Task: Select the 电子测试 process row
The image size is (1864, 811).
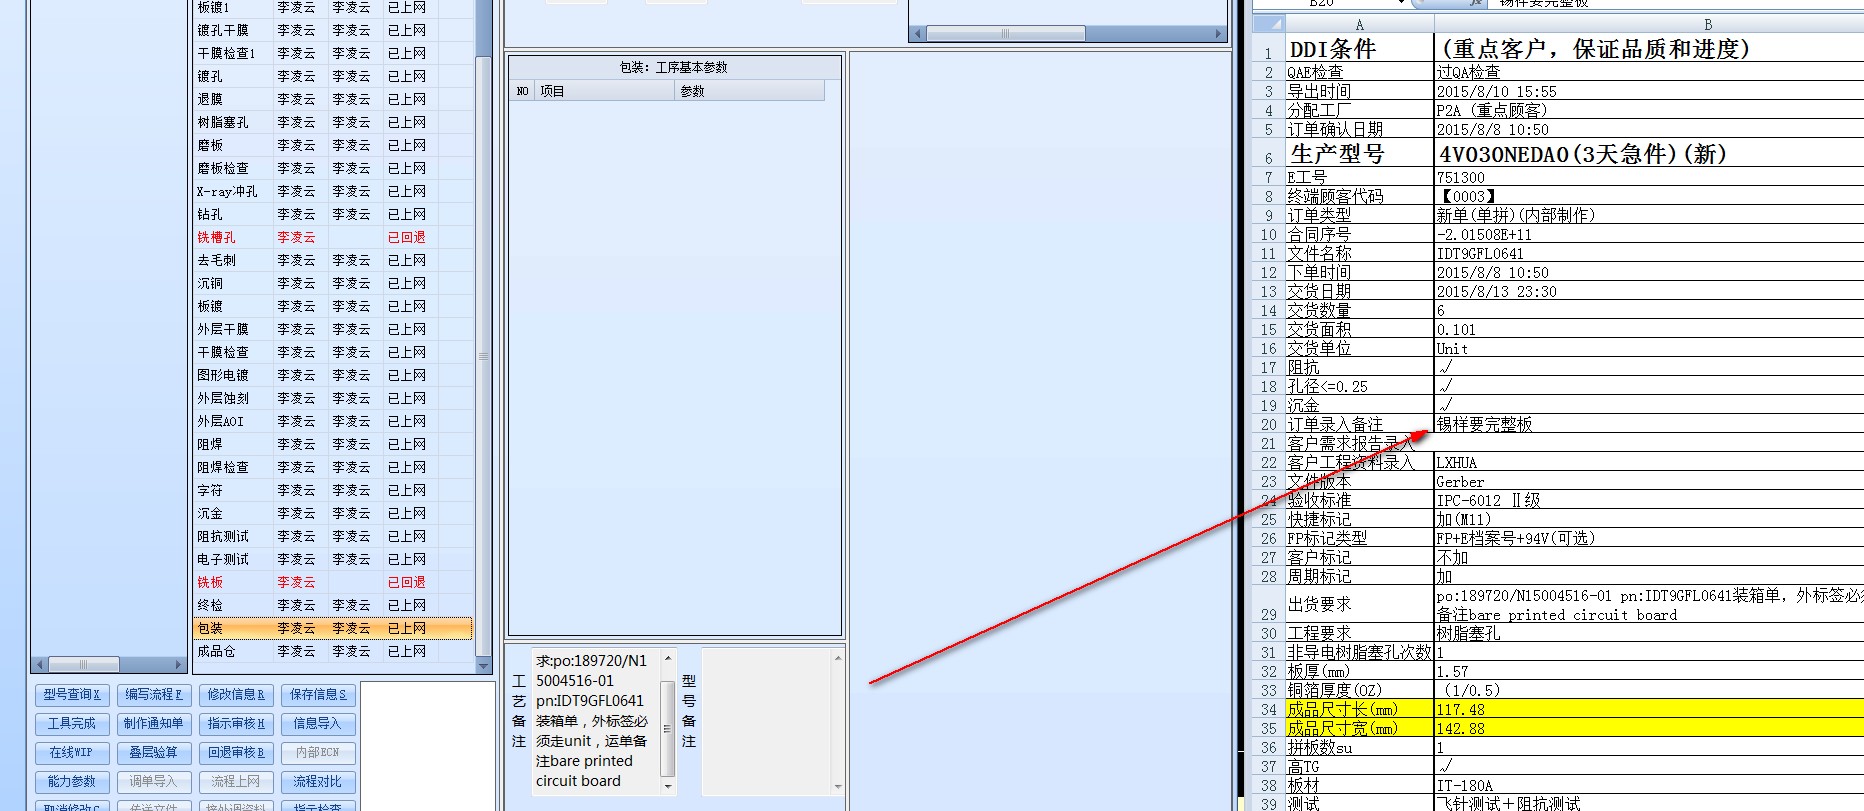Action: 332,559
